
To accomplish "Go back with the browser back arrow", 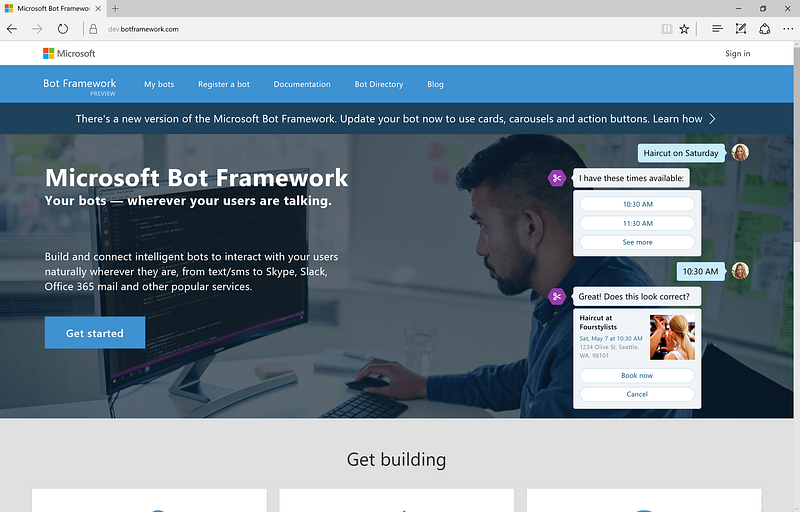I will coord(12,29).
